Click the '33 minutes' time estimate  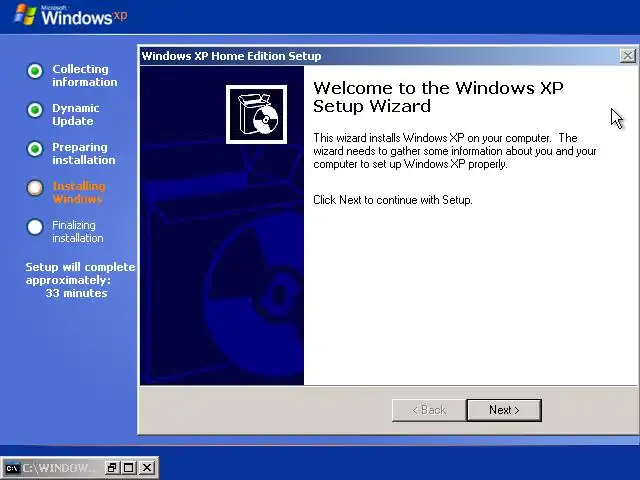point(76,293)
